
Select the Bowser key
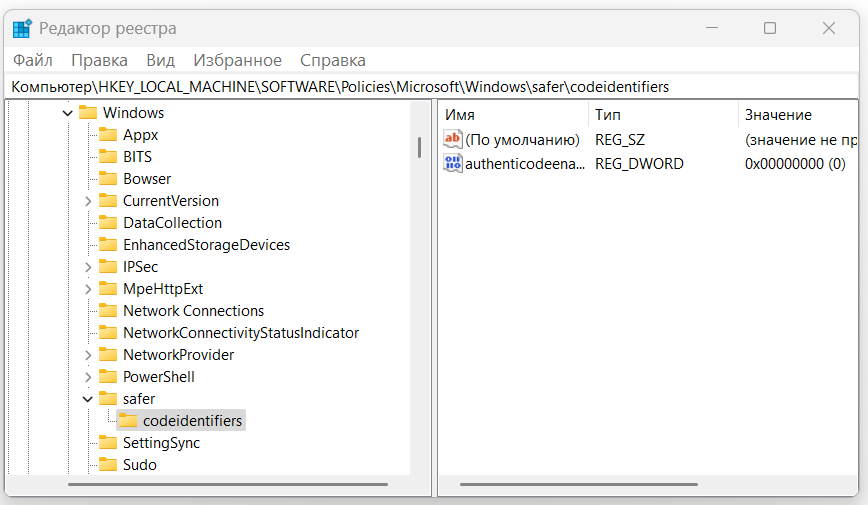click(147, 179)
